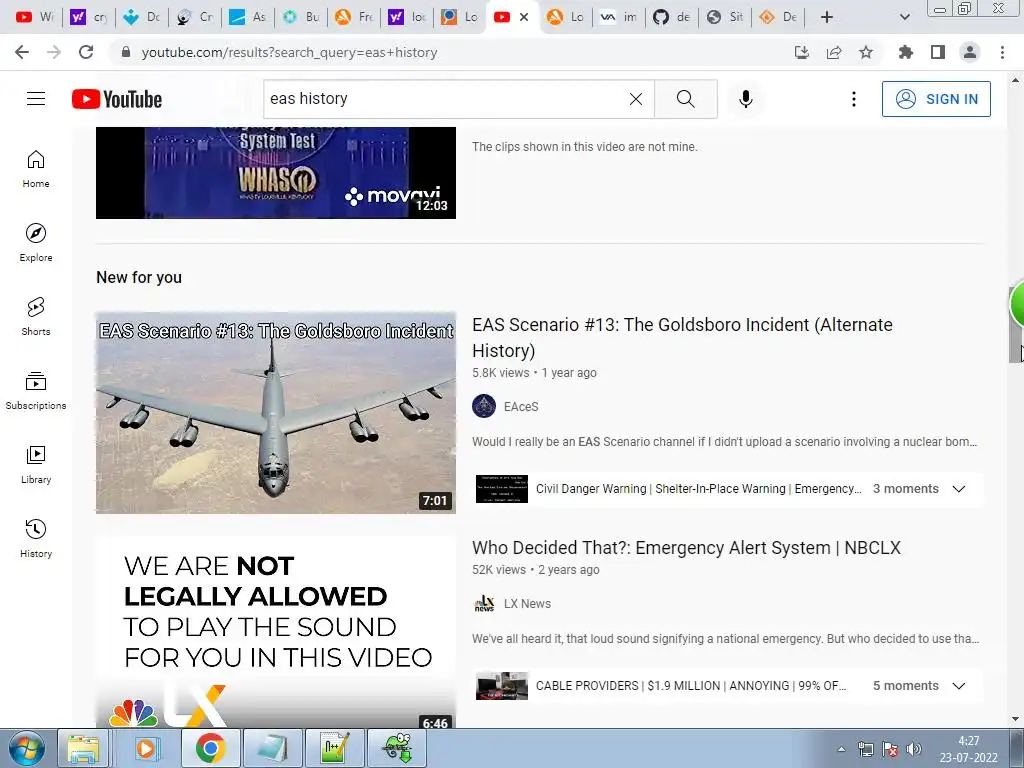Switch to the Fre tab
This screenshot has width=1024, height=768.
click(355, 17)
